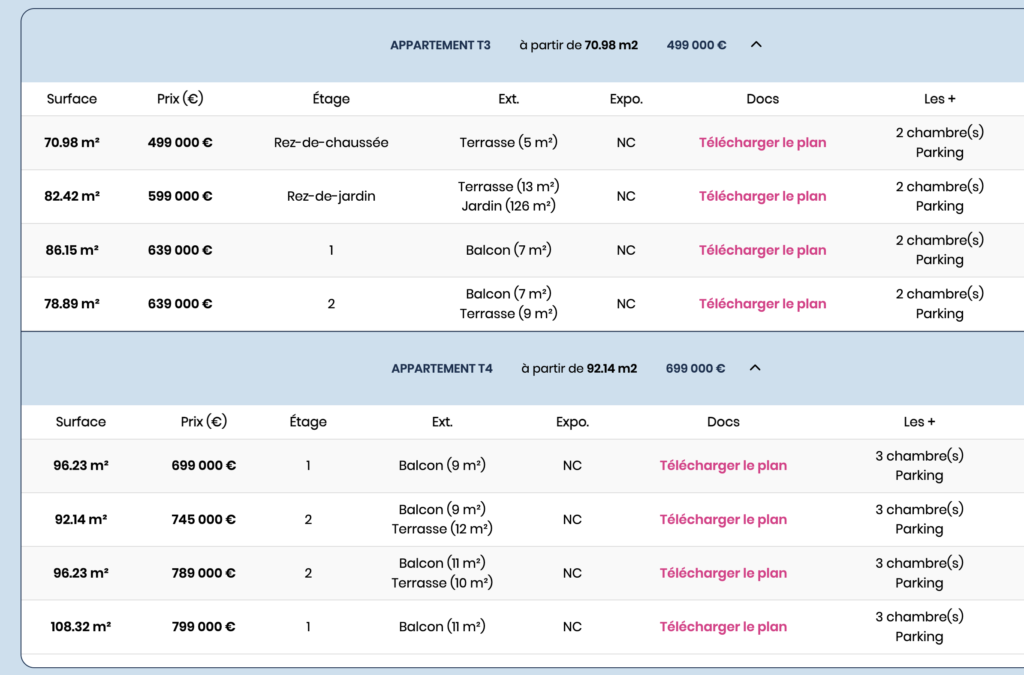
Task: Click the Docs column header in the T3 table
Action: pos(762,99)
